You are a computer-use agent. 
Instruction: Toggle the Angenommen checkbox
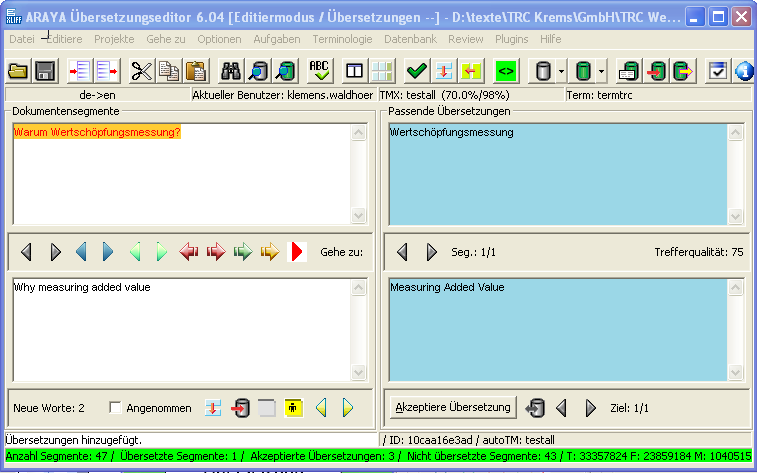point(115,408)
